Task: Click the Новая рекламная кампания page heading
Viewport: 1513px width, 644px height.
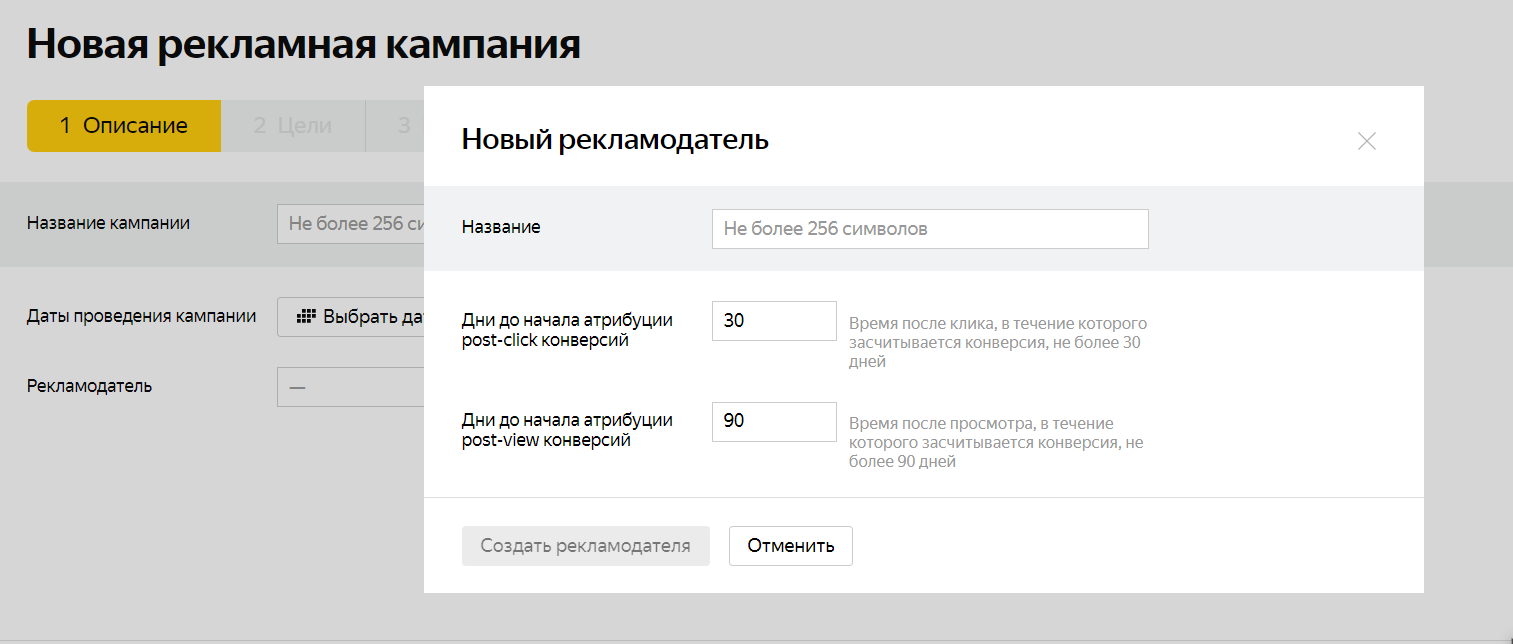Action: tap(304, 45)
